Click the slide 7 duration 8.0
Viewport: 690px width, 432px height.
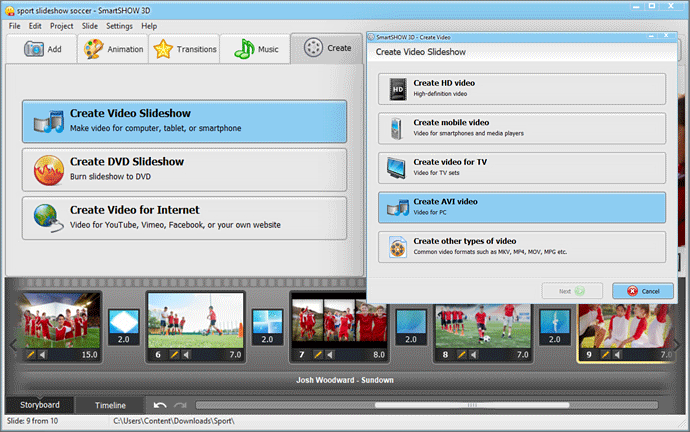pos(378,355)
